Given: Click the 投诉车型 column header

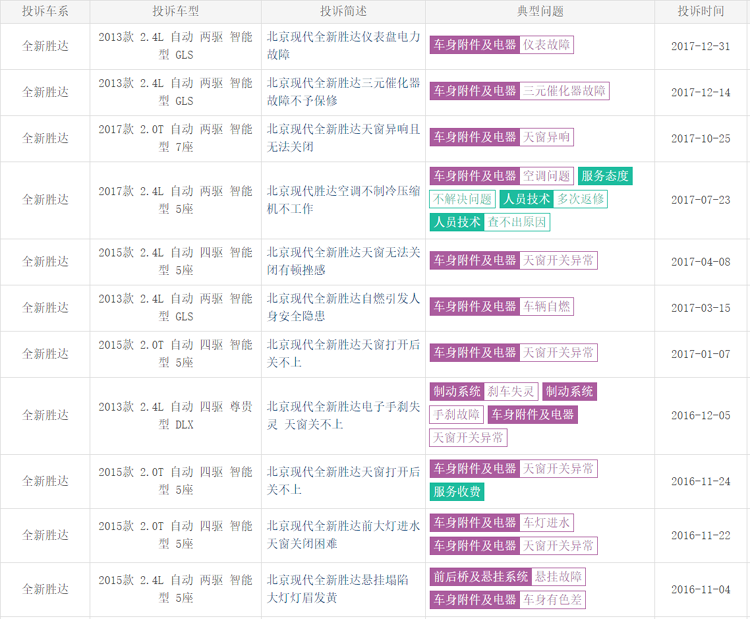Looking at the screenshot, I should click(x=176, y=11).
